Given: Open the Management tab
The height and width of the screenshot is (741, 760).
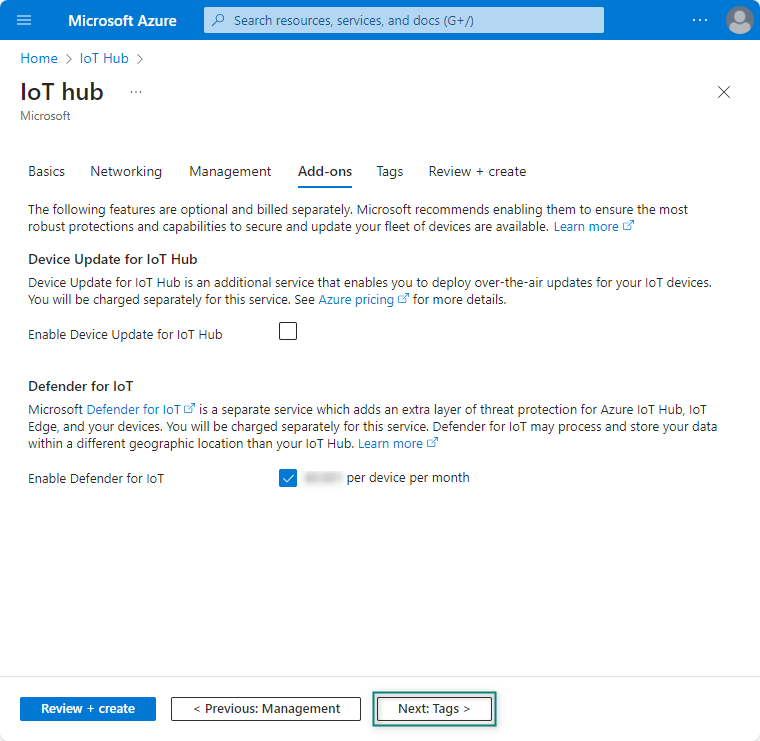Looking at the screenshot, I should (x=230, y=171).
